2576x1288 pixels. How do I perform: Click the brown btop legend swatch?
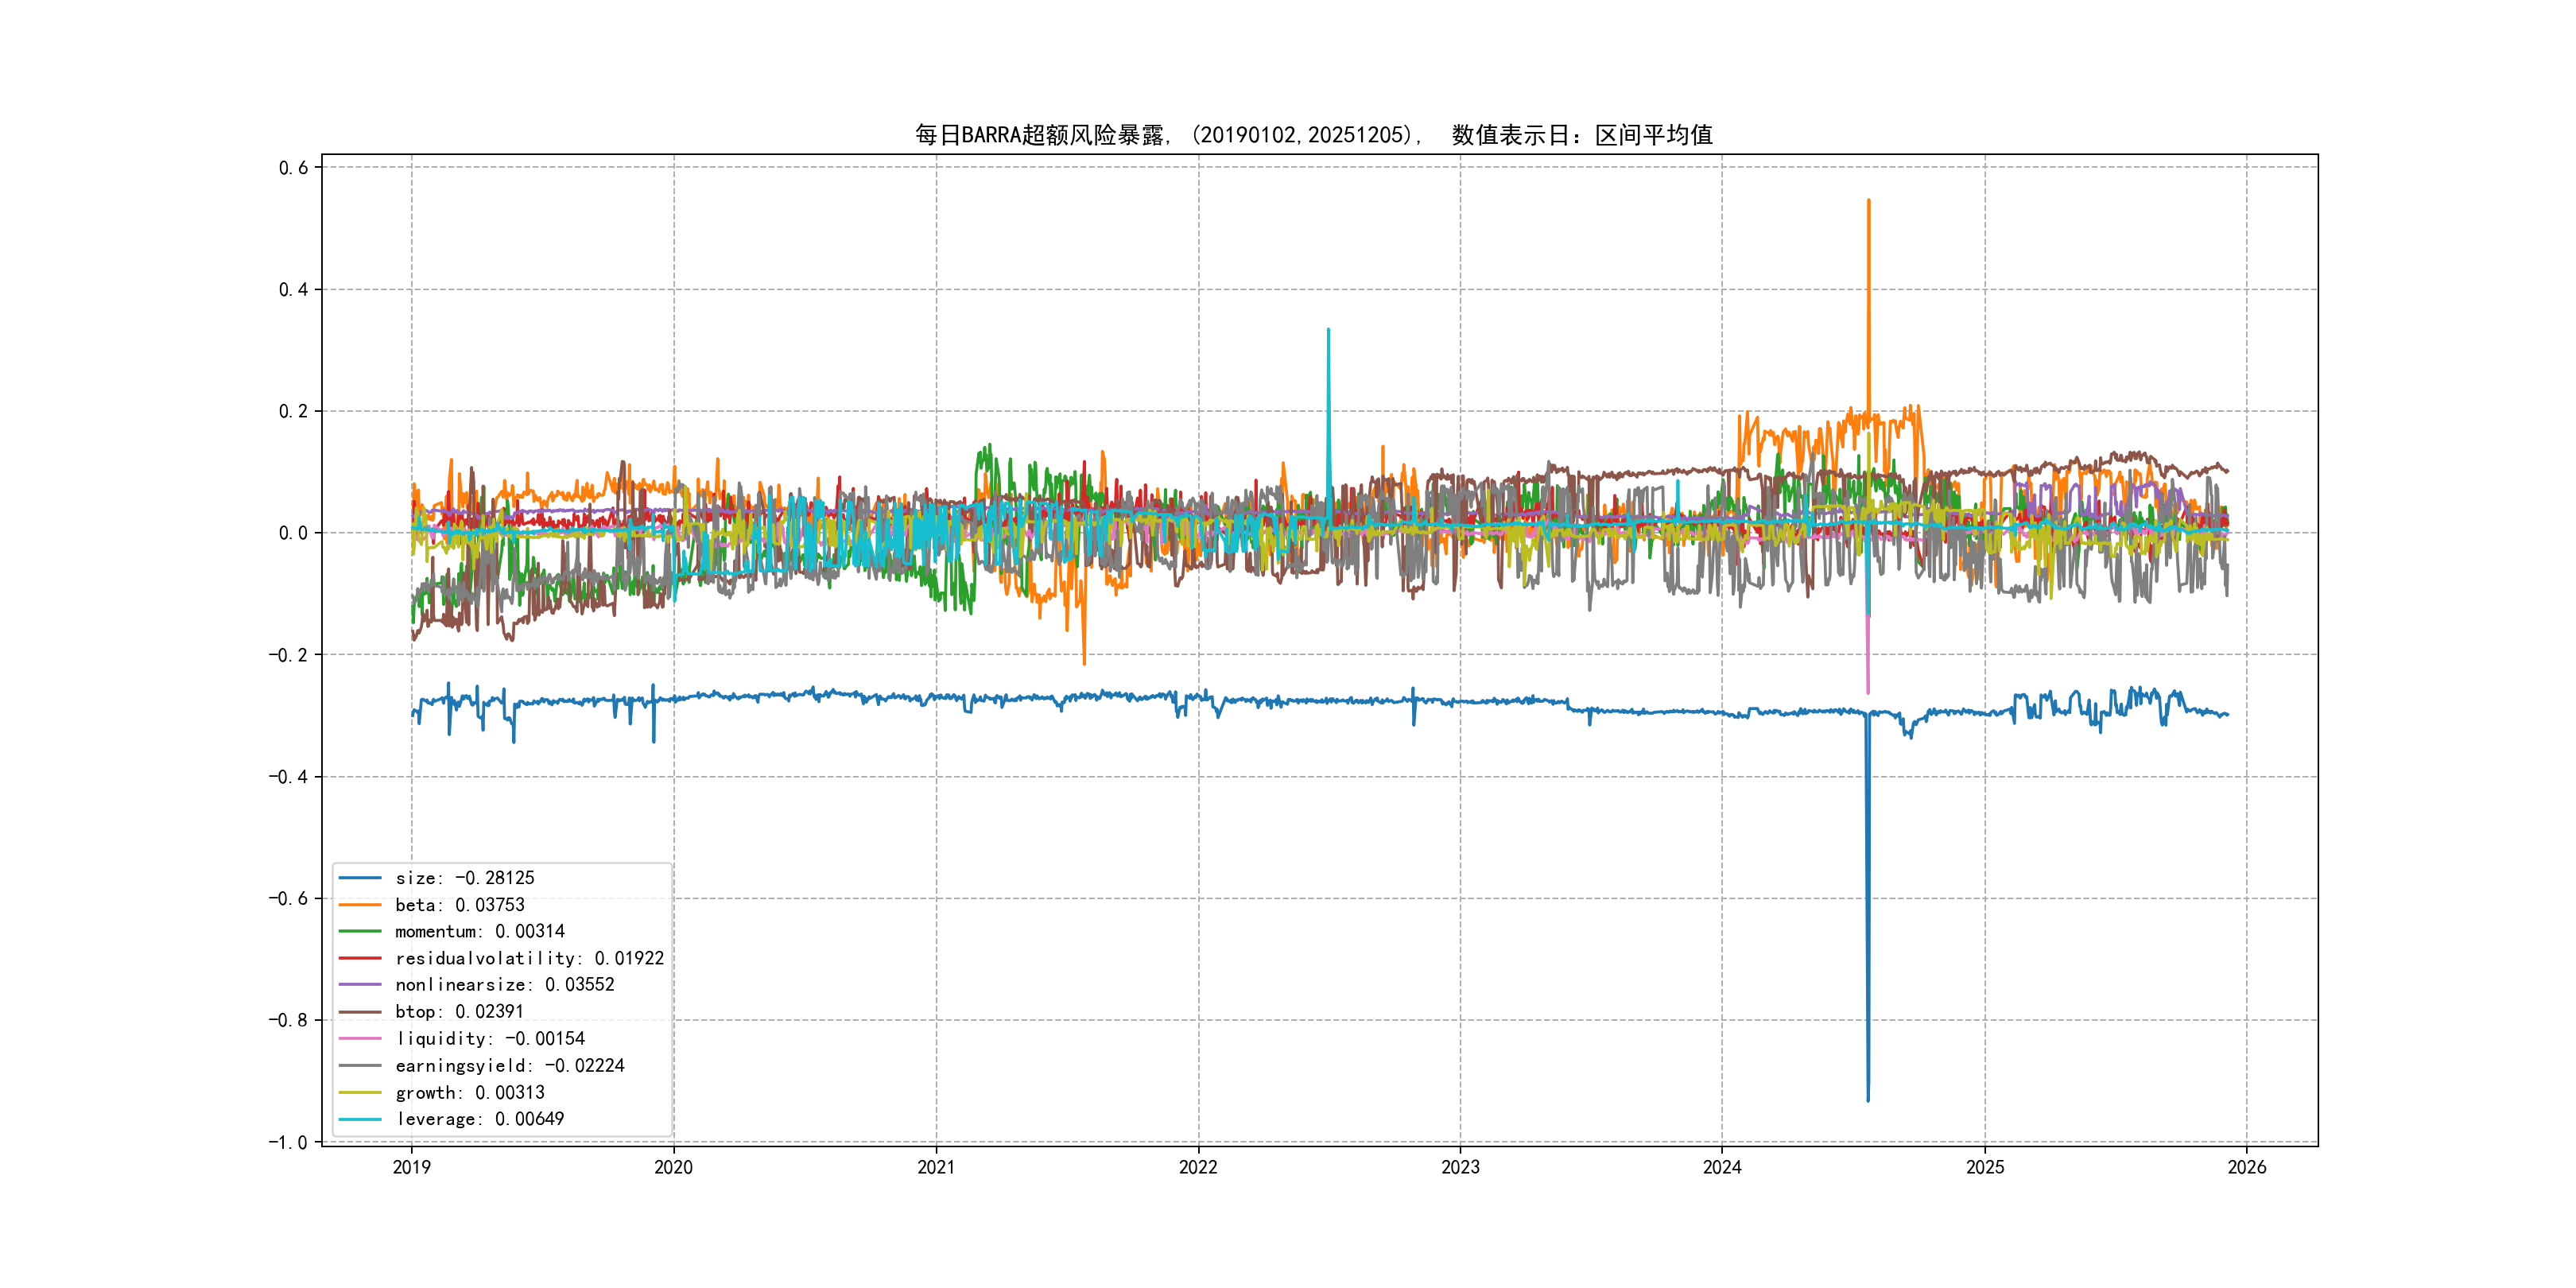tap(360, 1012)
